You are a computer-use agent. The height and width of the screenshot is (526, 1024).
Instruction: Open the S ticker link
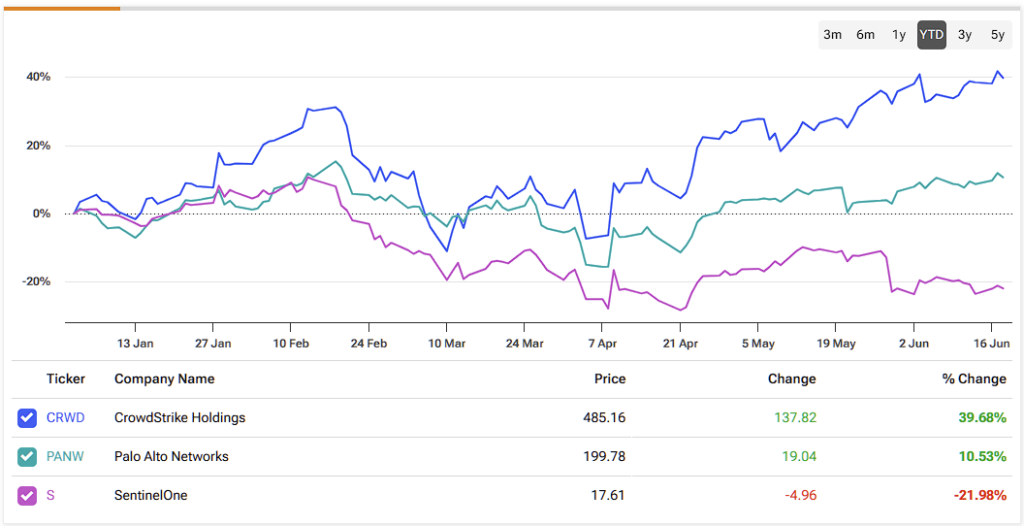50,496
